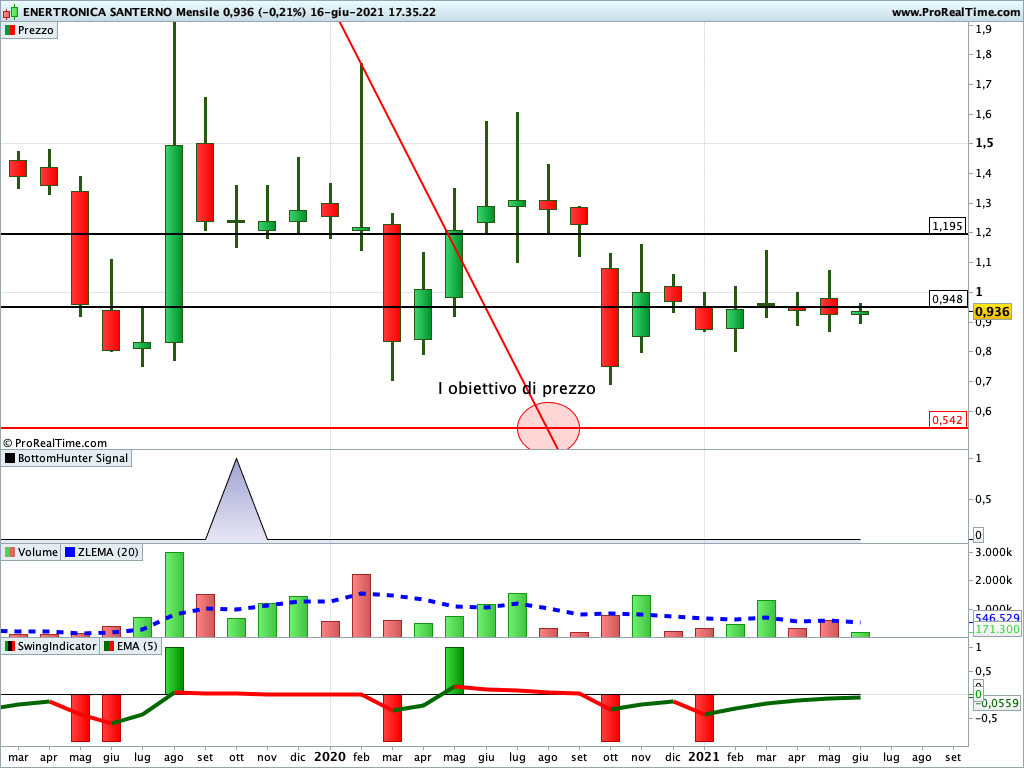This screenshot has width=1024, height=768.
Task: Select the red price target circle
Action: tap(548, 427)
